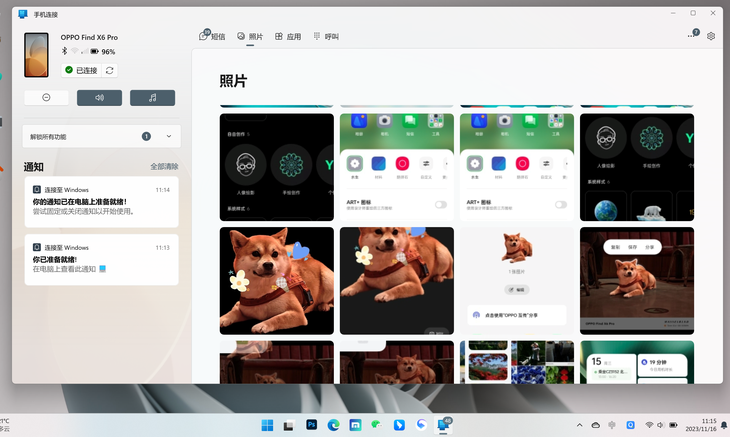This screenshot has height=437, width=730.
Task: Toggle Do Not Disturb on phone
Action: click(x=47, y=98)
